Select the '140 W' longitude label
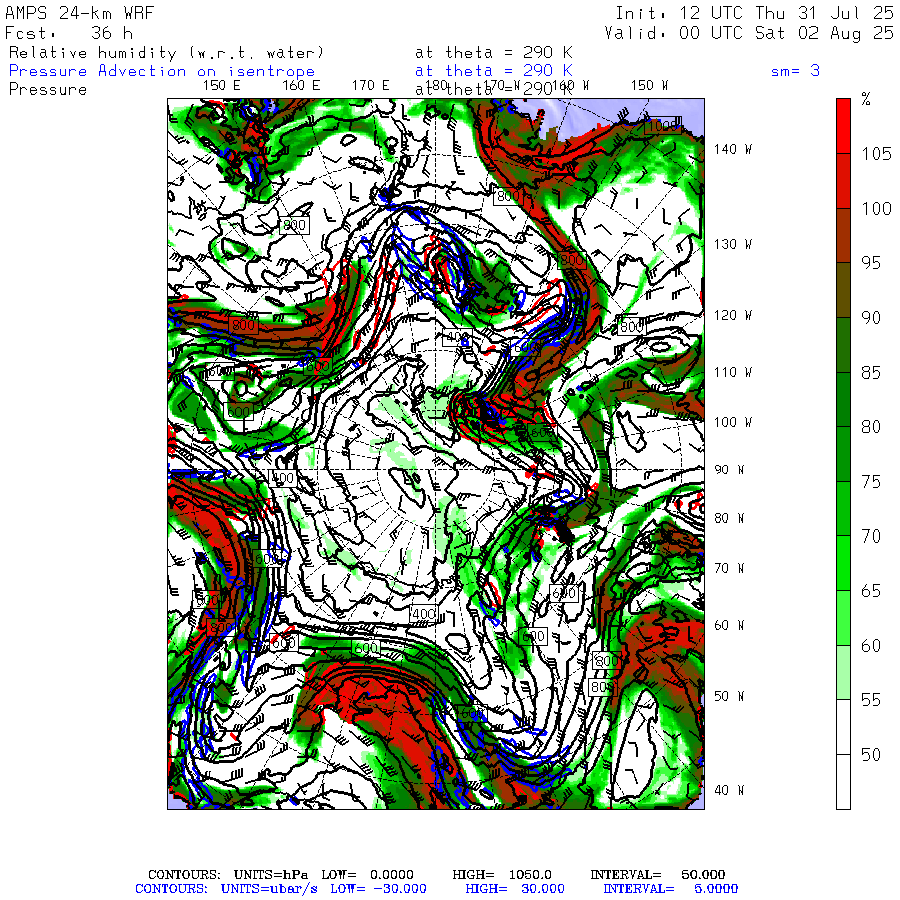The image size is (900, 900). coord(733,150)
